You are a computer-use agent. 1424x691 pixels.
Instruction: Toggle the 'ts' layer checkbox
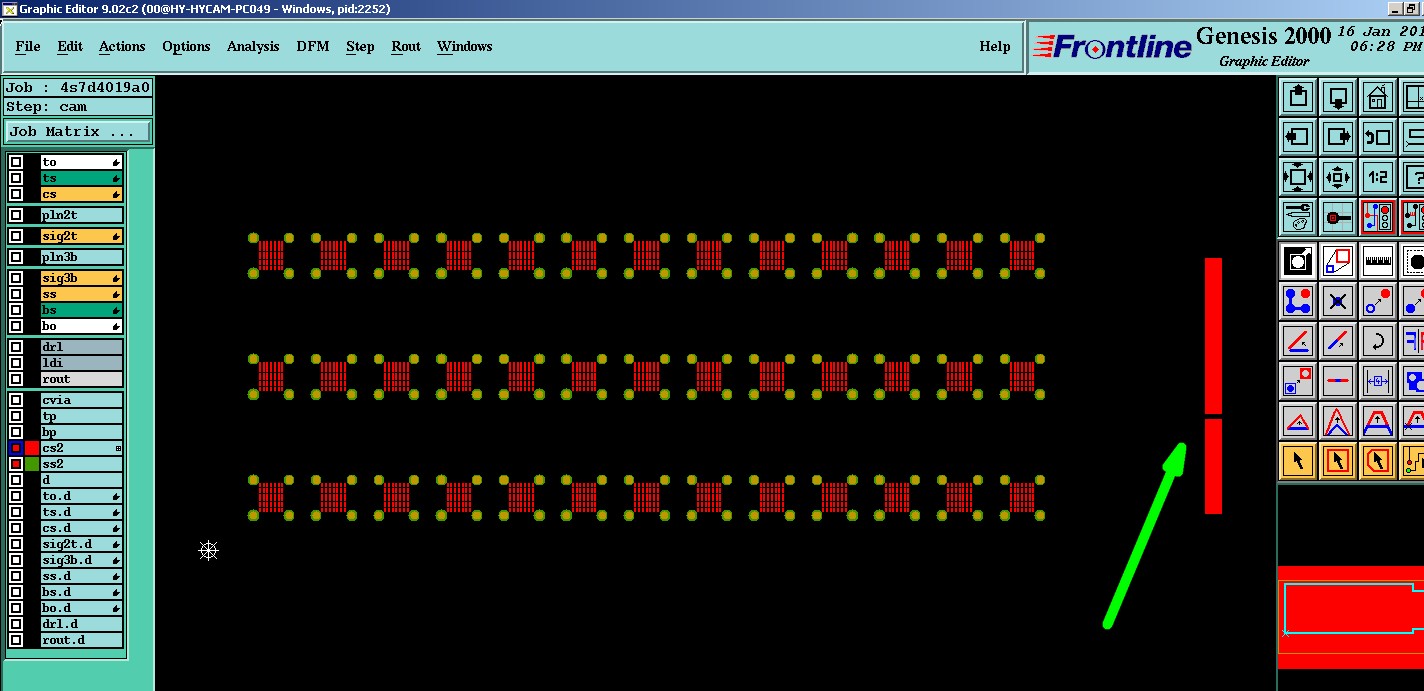coord(16,178)
